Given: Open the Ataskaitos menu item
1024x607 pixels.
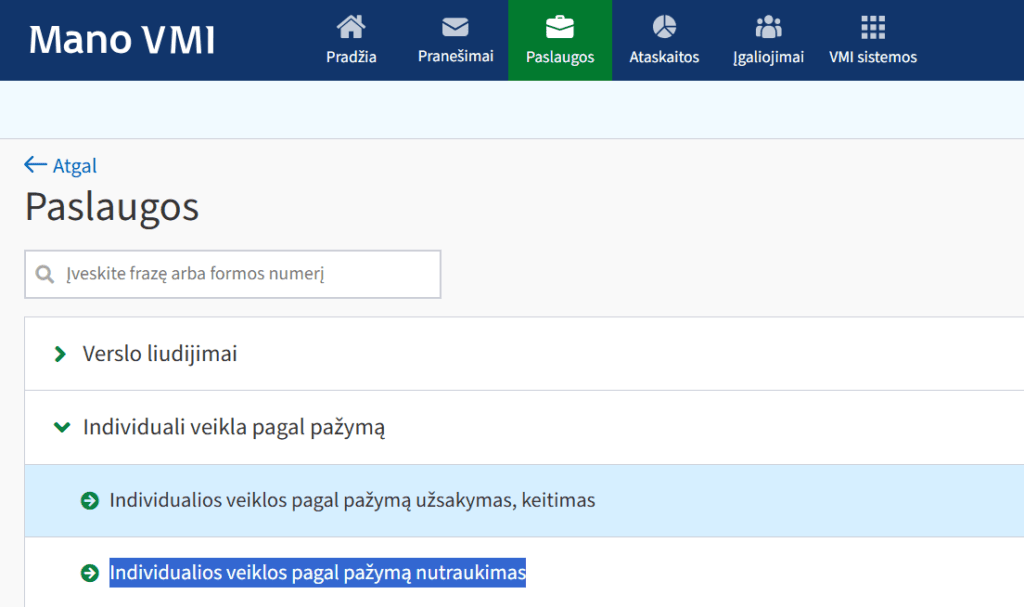Looking at the screenshot, I should pyautogui.click(x=663, y=40).
